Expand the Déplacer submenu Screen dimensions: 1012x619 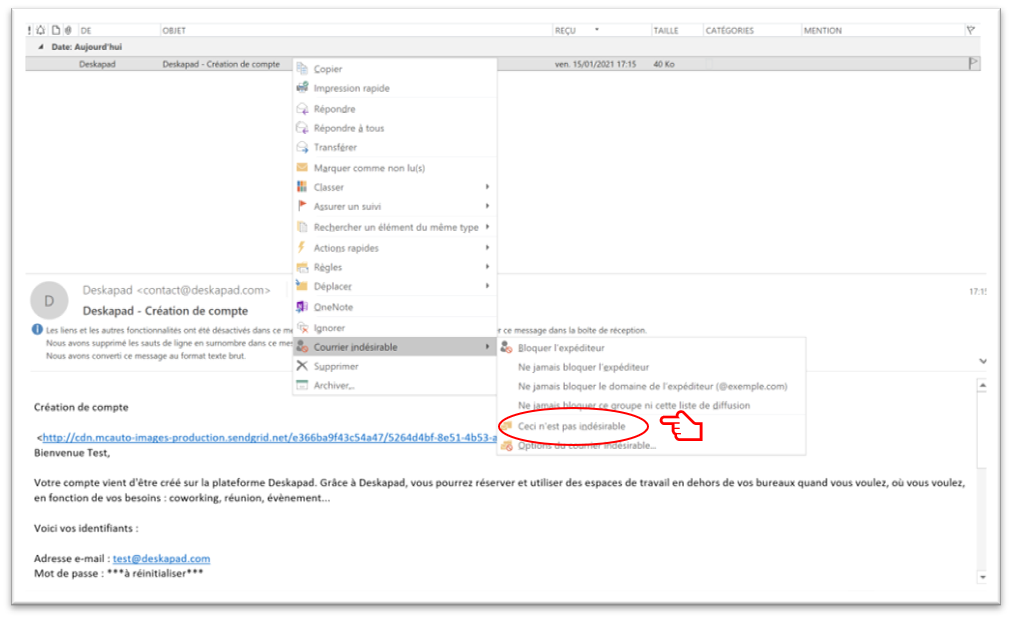click(x=487, y=285)
